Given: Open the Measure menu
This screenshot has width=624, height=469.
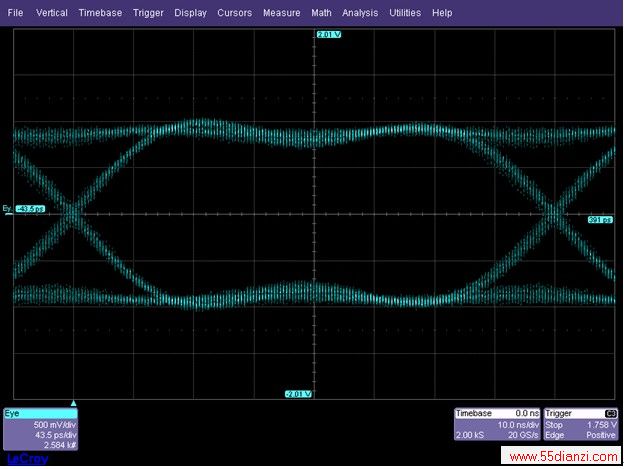Looking at the screenshot, I should coord(281,13).
